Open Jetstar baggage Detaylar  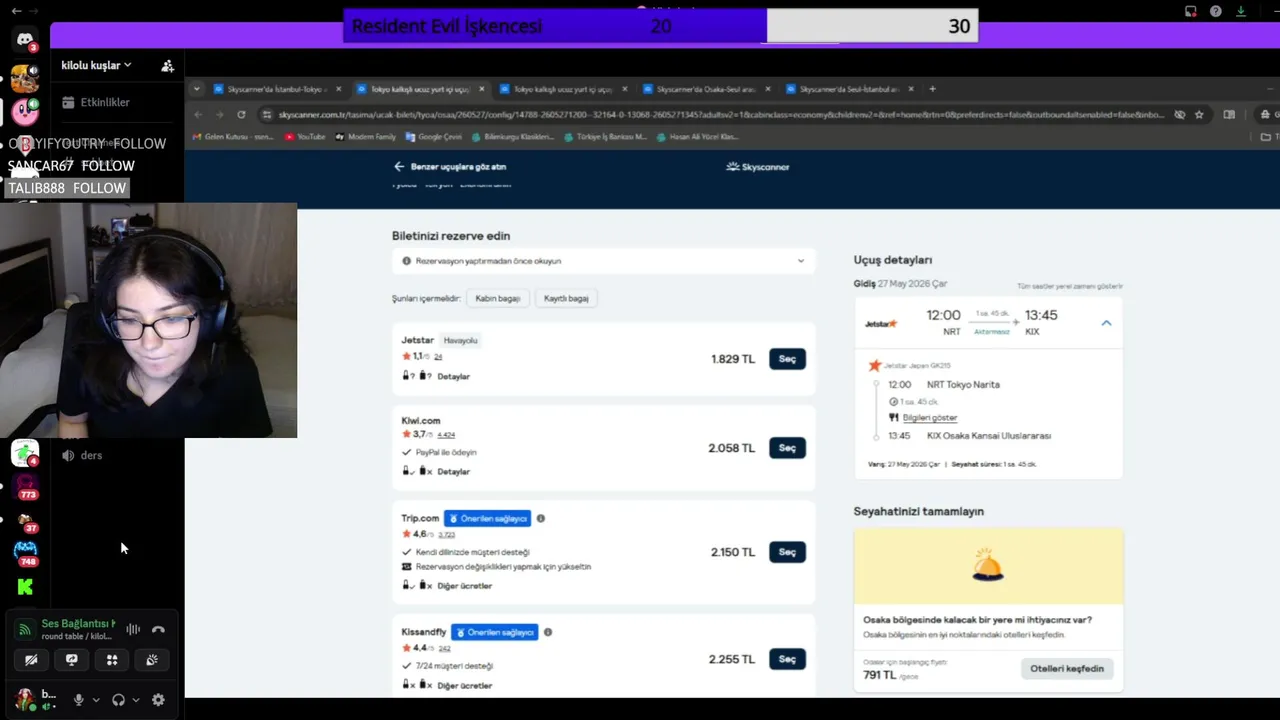click(453, 376)
